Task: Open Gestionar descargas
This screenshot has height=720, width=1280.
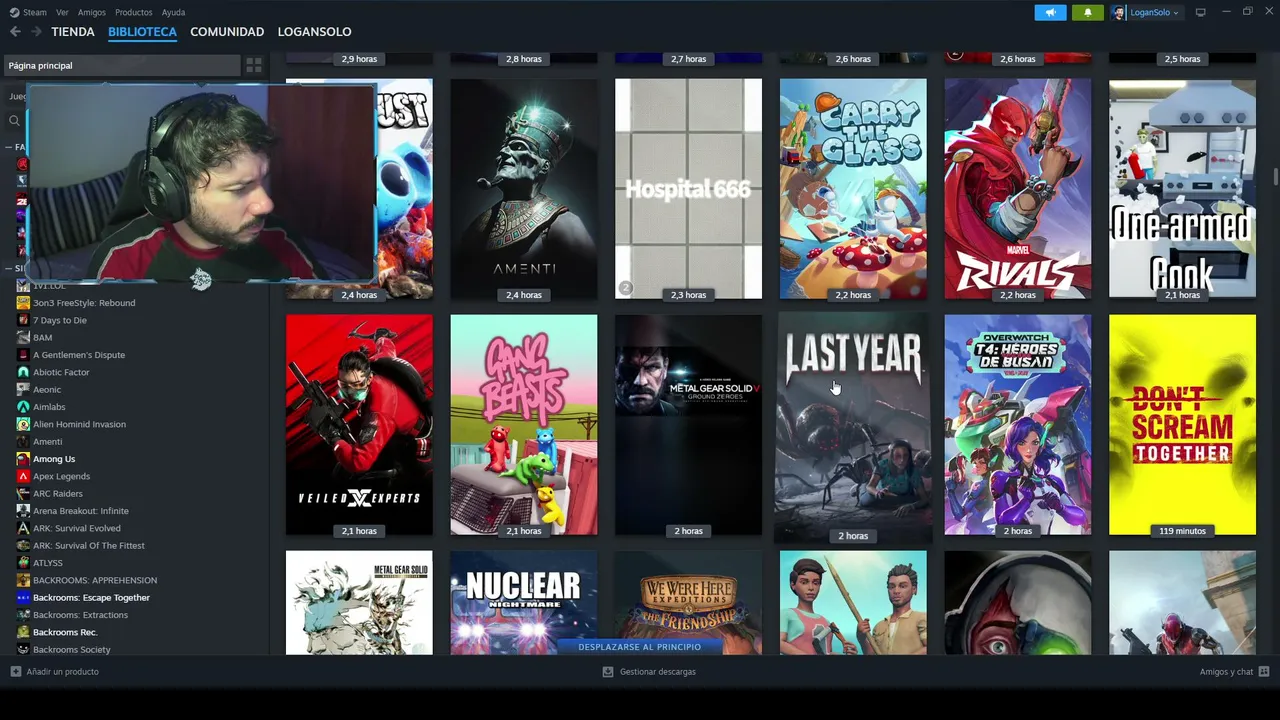Action: point(649,672)
